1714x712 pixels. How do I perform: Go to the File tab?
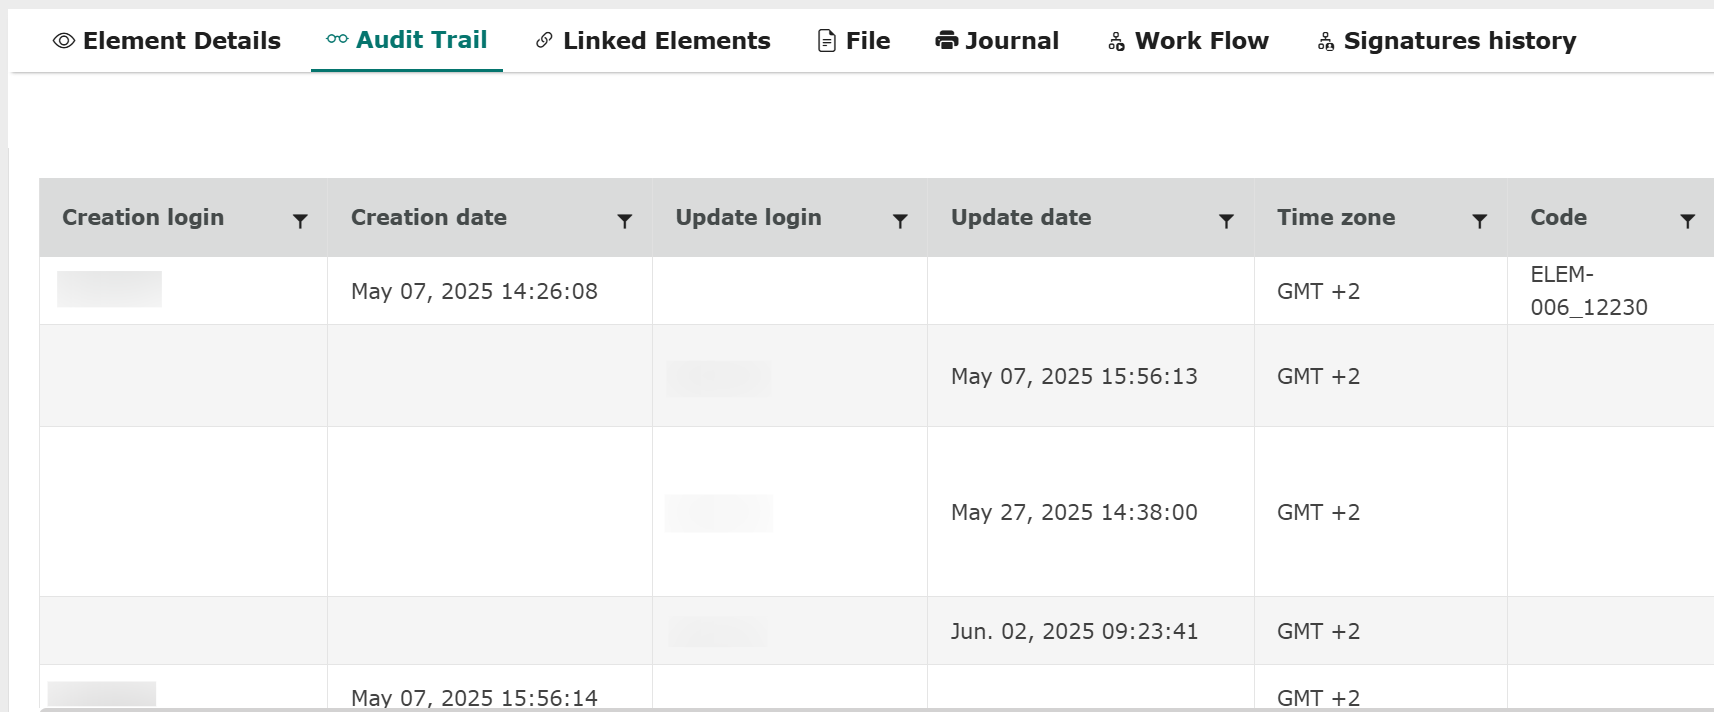click(867, 41)
